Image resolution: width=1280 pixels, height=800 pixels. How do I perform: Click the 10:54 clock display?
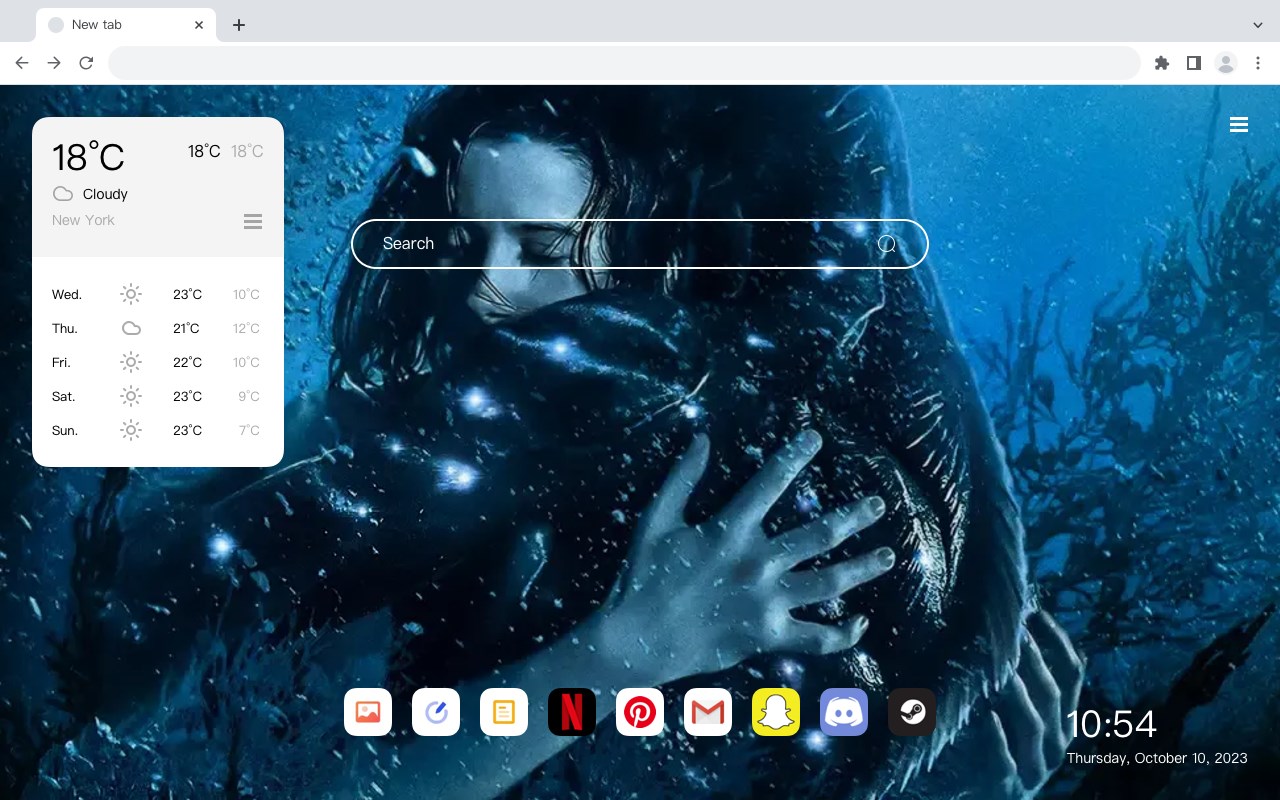[x=1111, y=724]
